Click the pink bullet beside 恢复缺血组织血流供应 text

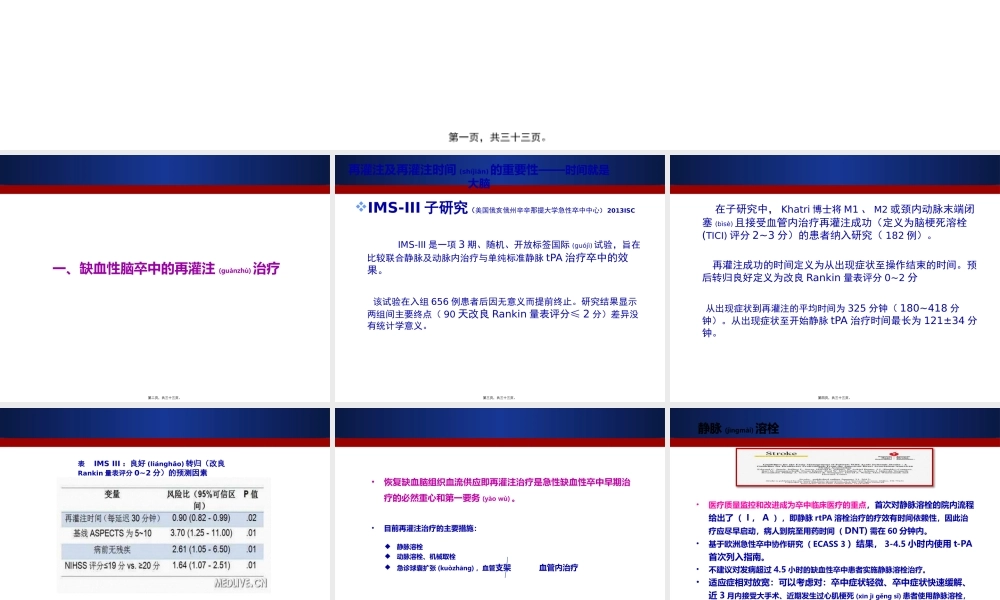(x=373, y=481)
